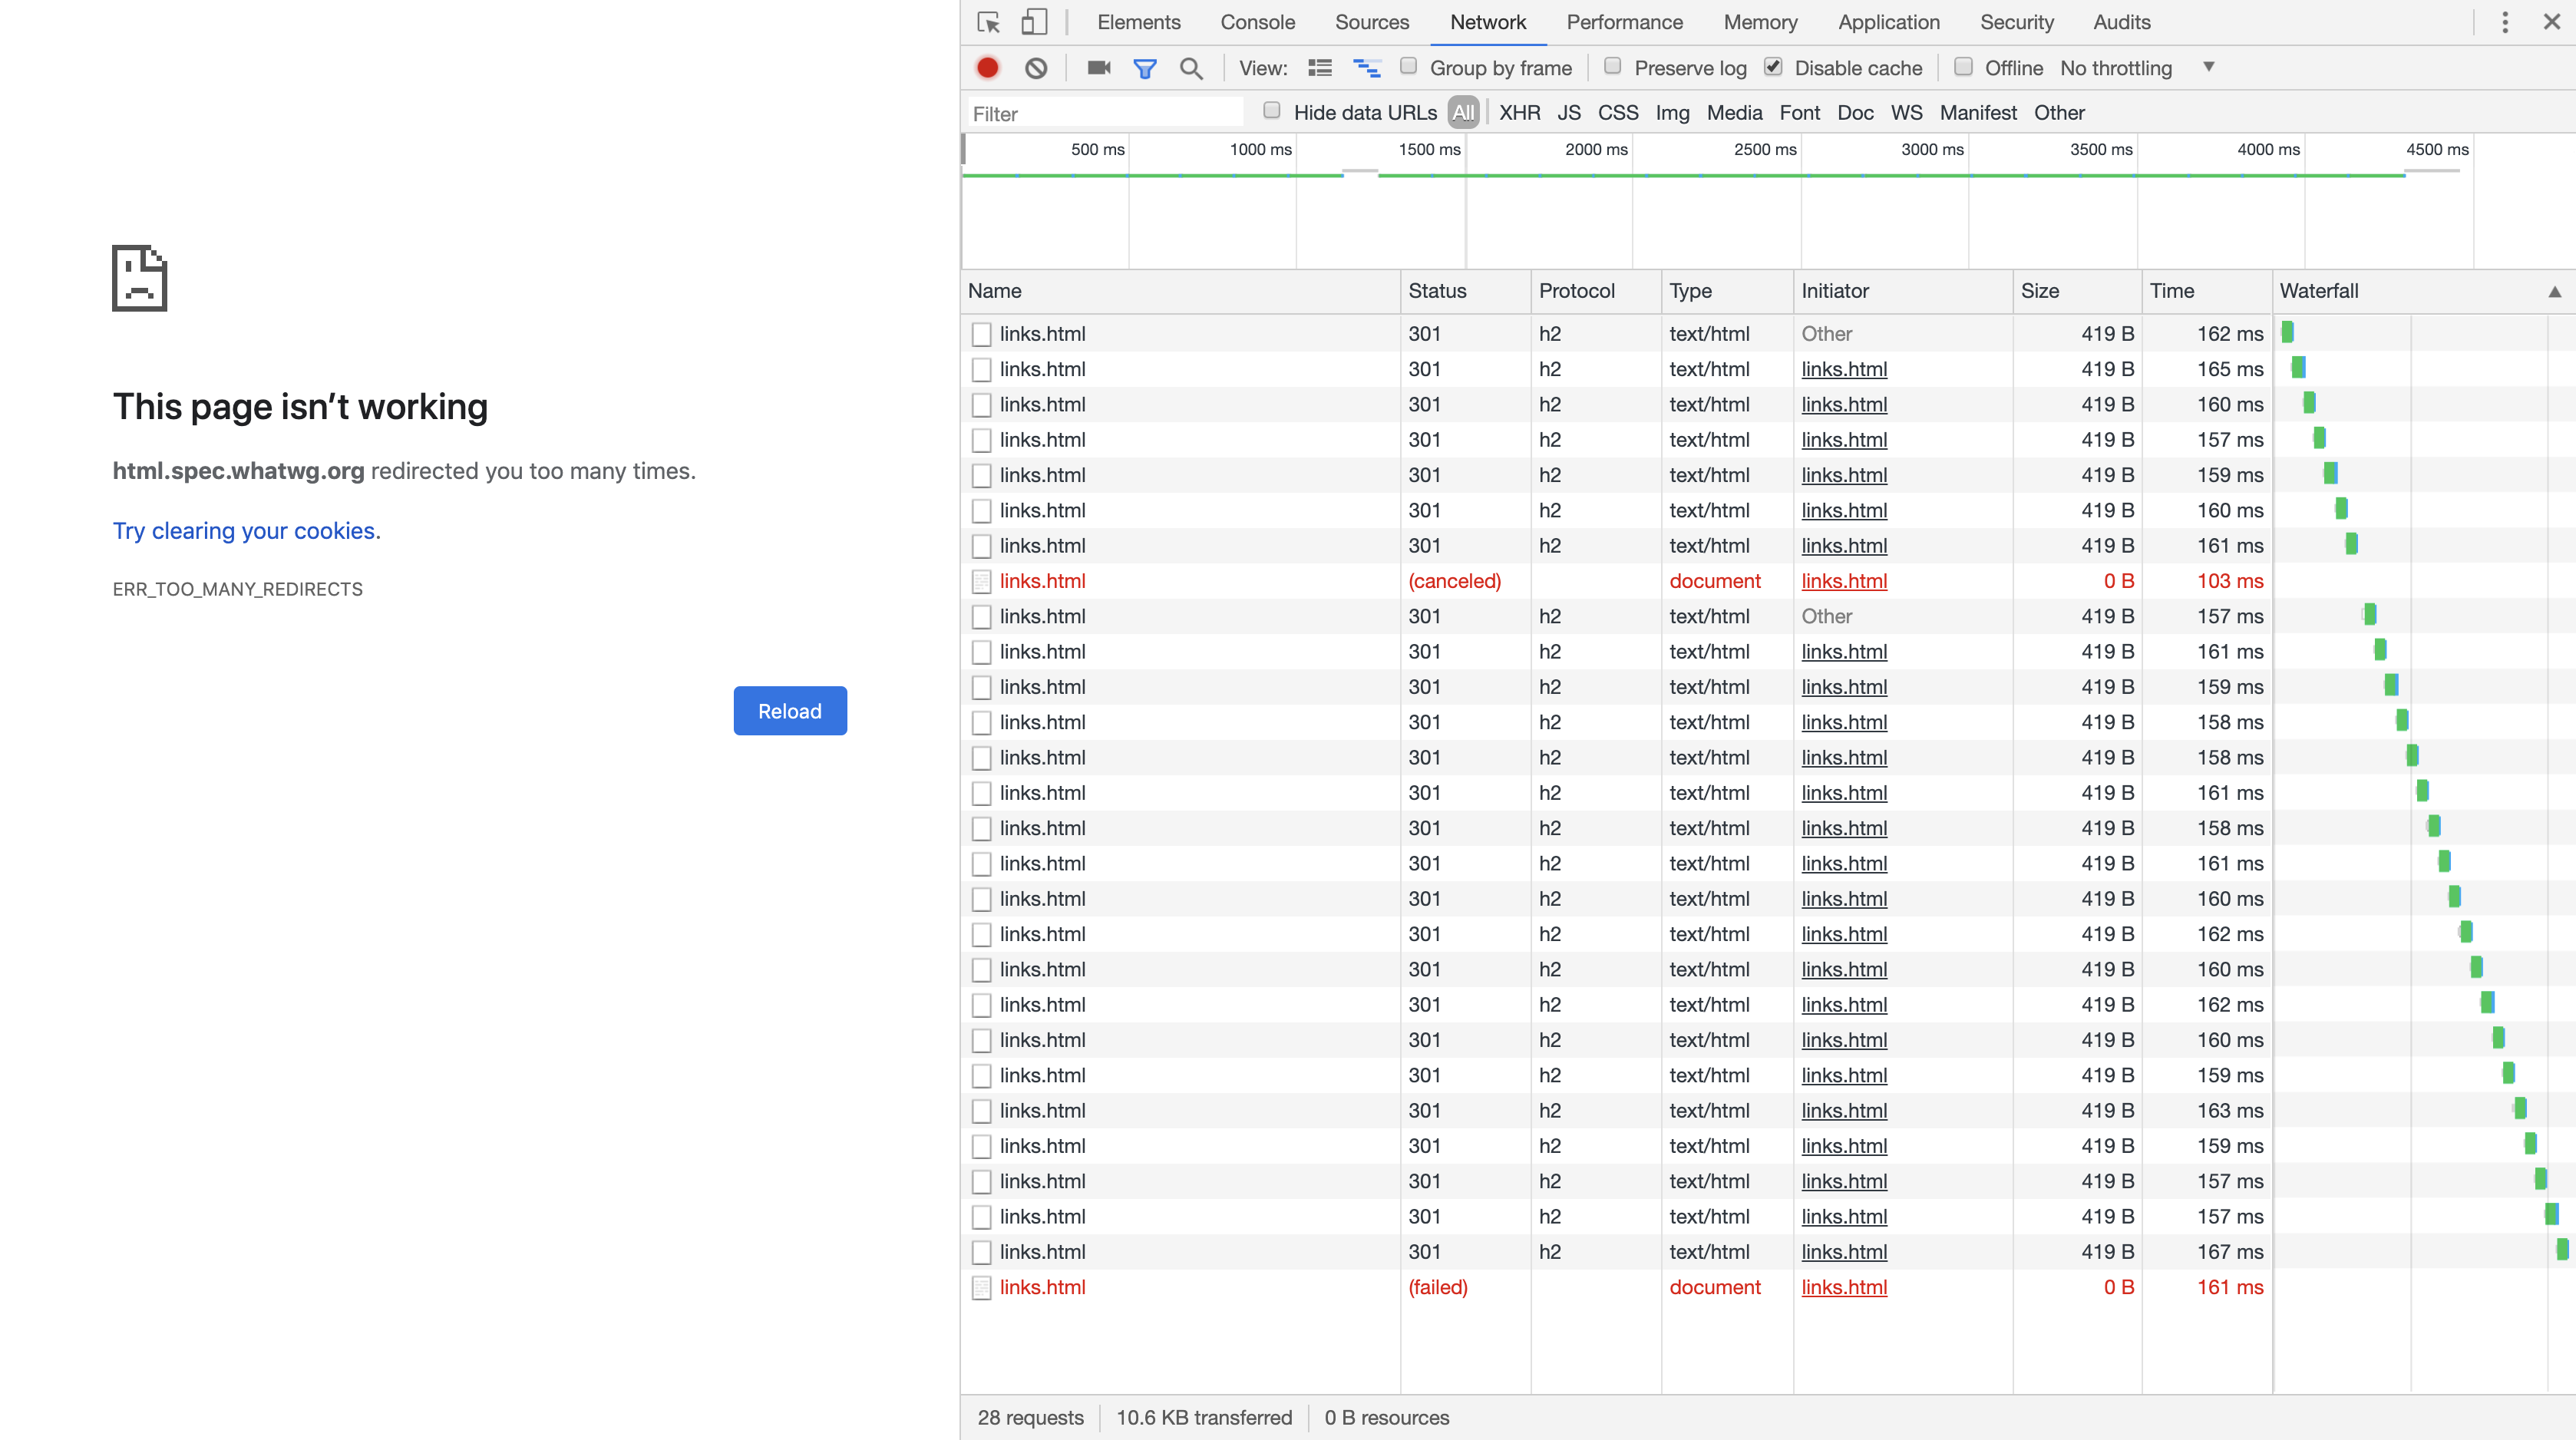Click inside the Filter input field
This screenshot has width=2576, height=1440.
(x=1100, y=112)
